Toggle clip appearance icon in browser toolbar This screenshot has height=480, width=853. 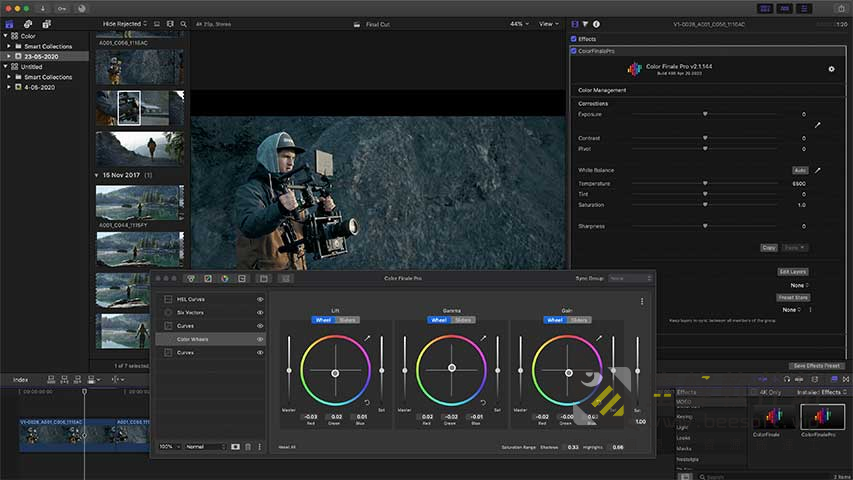click(x=157, y=24)
